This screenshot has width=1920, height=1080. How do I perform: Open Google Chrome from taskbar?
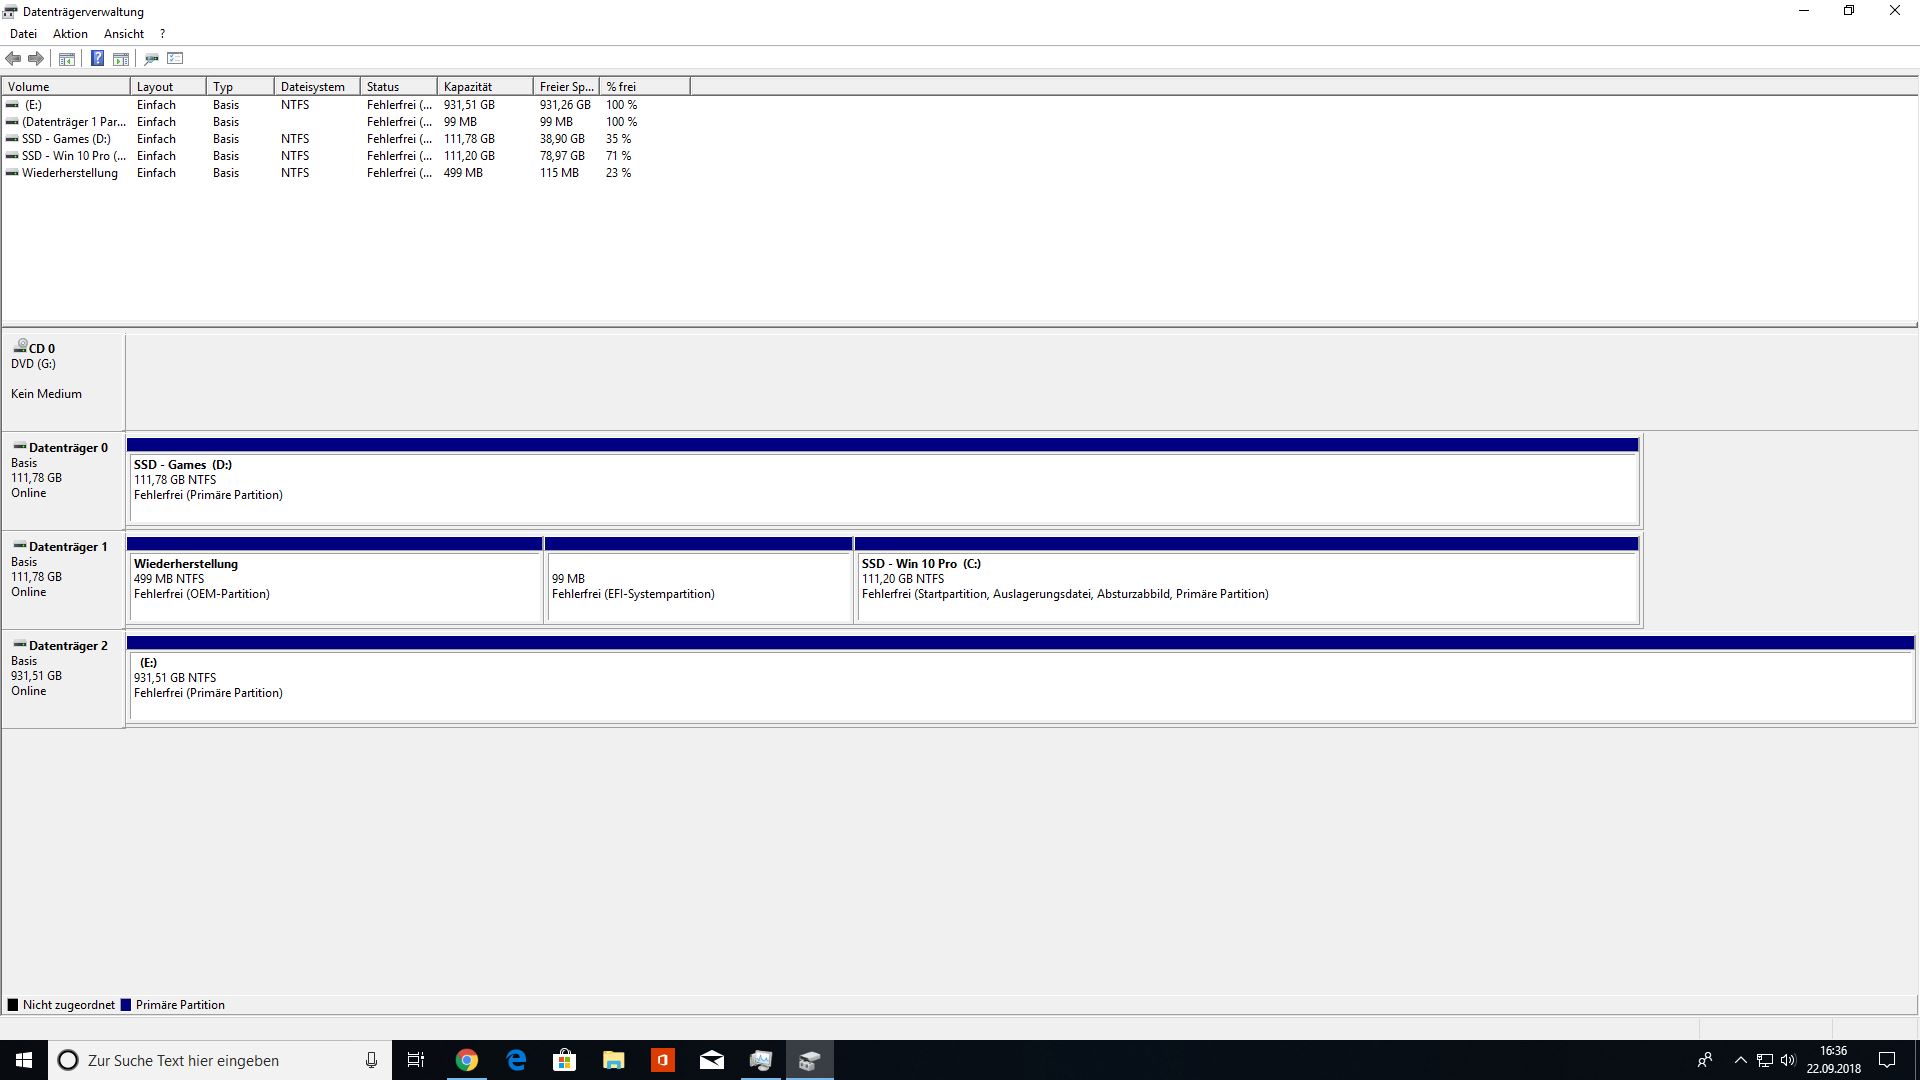(467, 1060)
